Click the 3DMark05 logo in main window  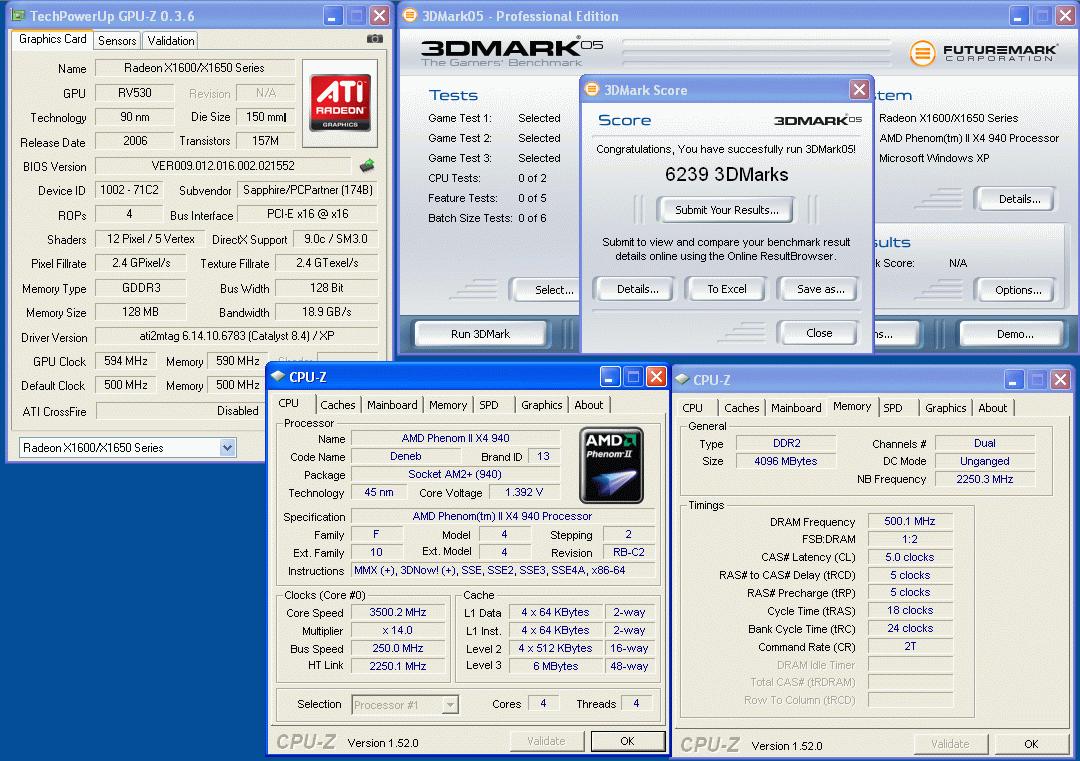[511, 52]
